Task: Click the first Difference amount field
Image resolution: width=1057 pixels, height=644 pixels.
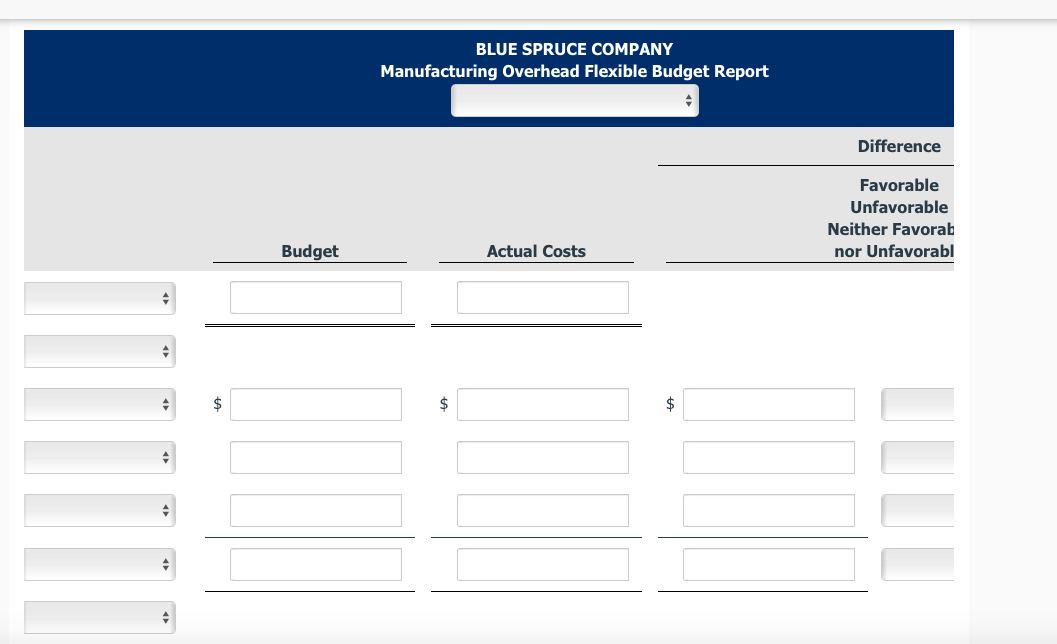Action: click(768, 404)
